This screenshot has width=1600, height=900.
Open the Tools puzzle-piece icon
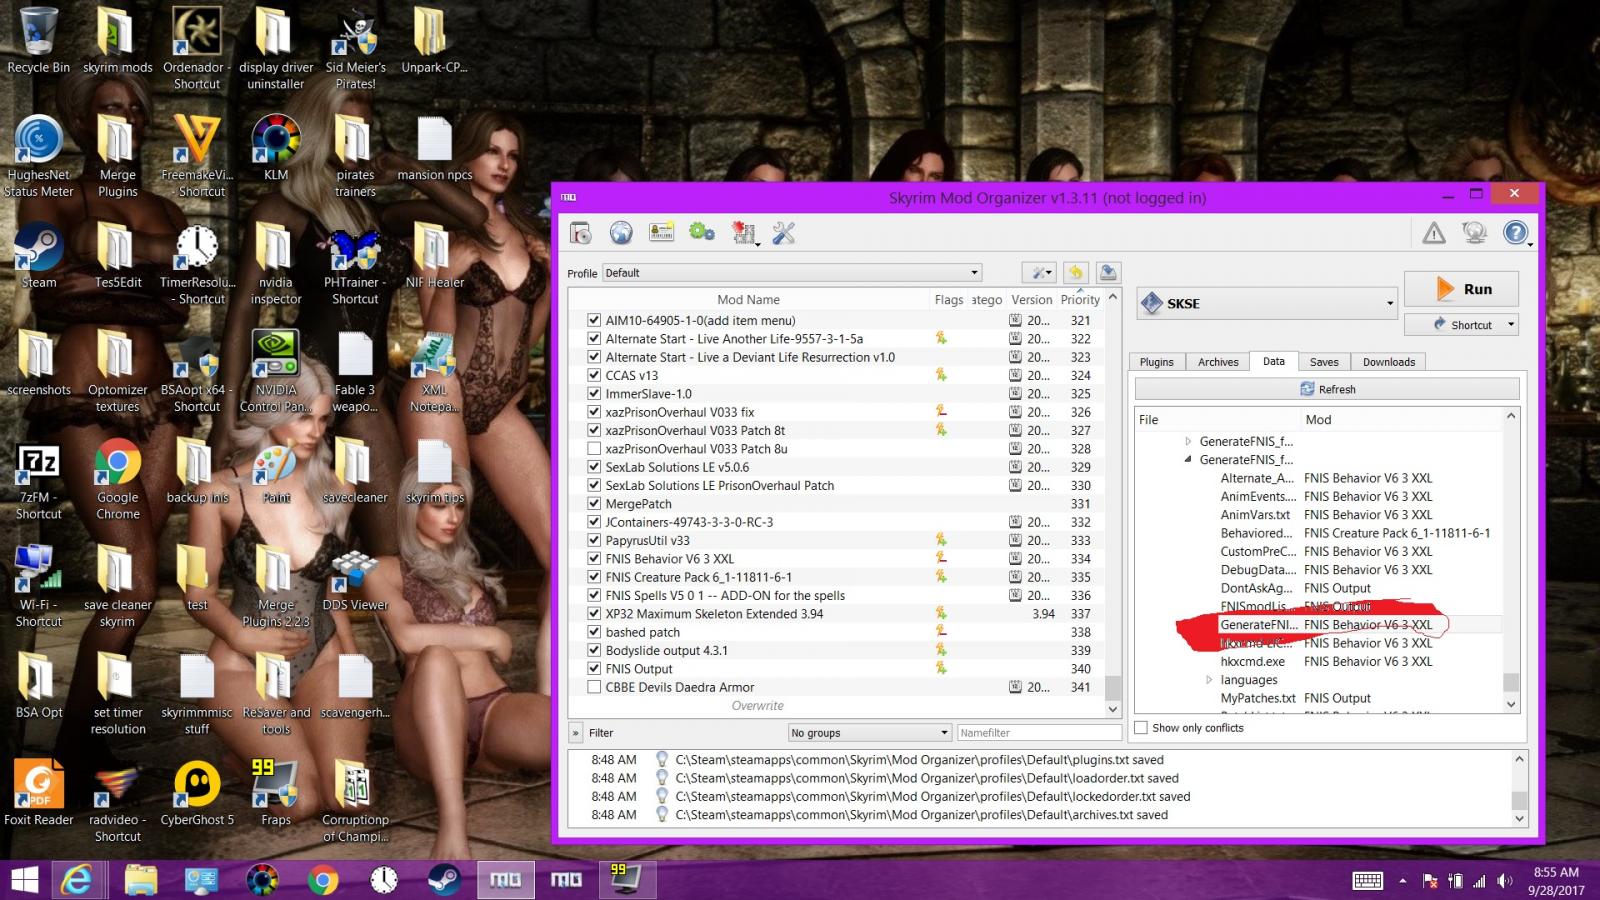(x=743, y=233)
